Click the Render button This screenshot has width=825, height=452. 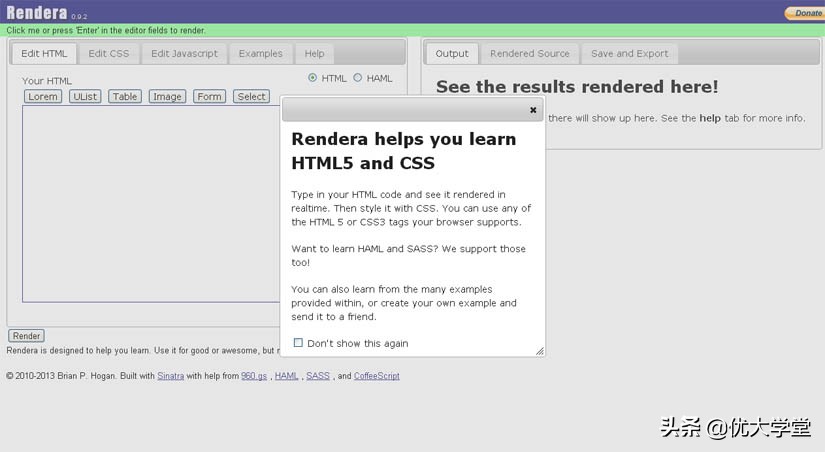point(26,336)
